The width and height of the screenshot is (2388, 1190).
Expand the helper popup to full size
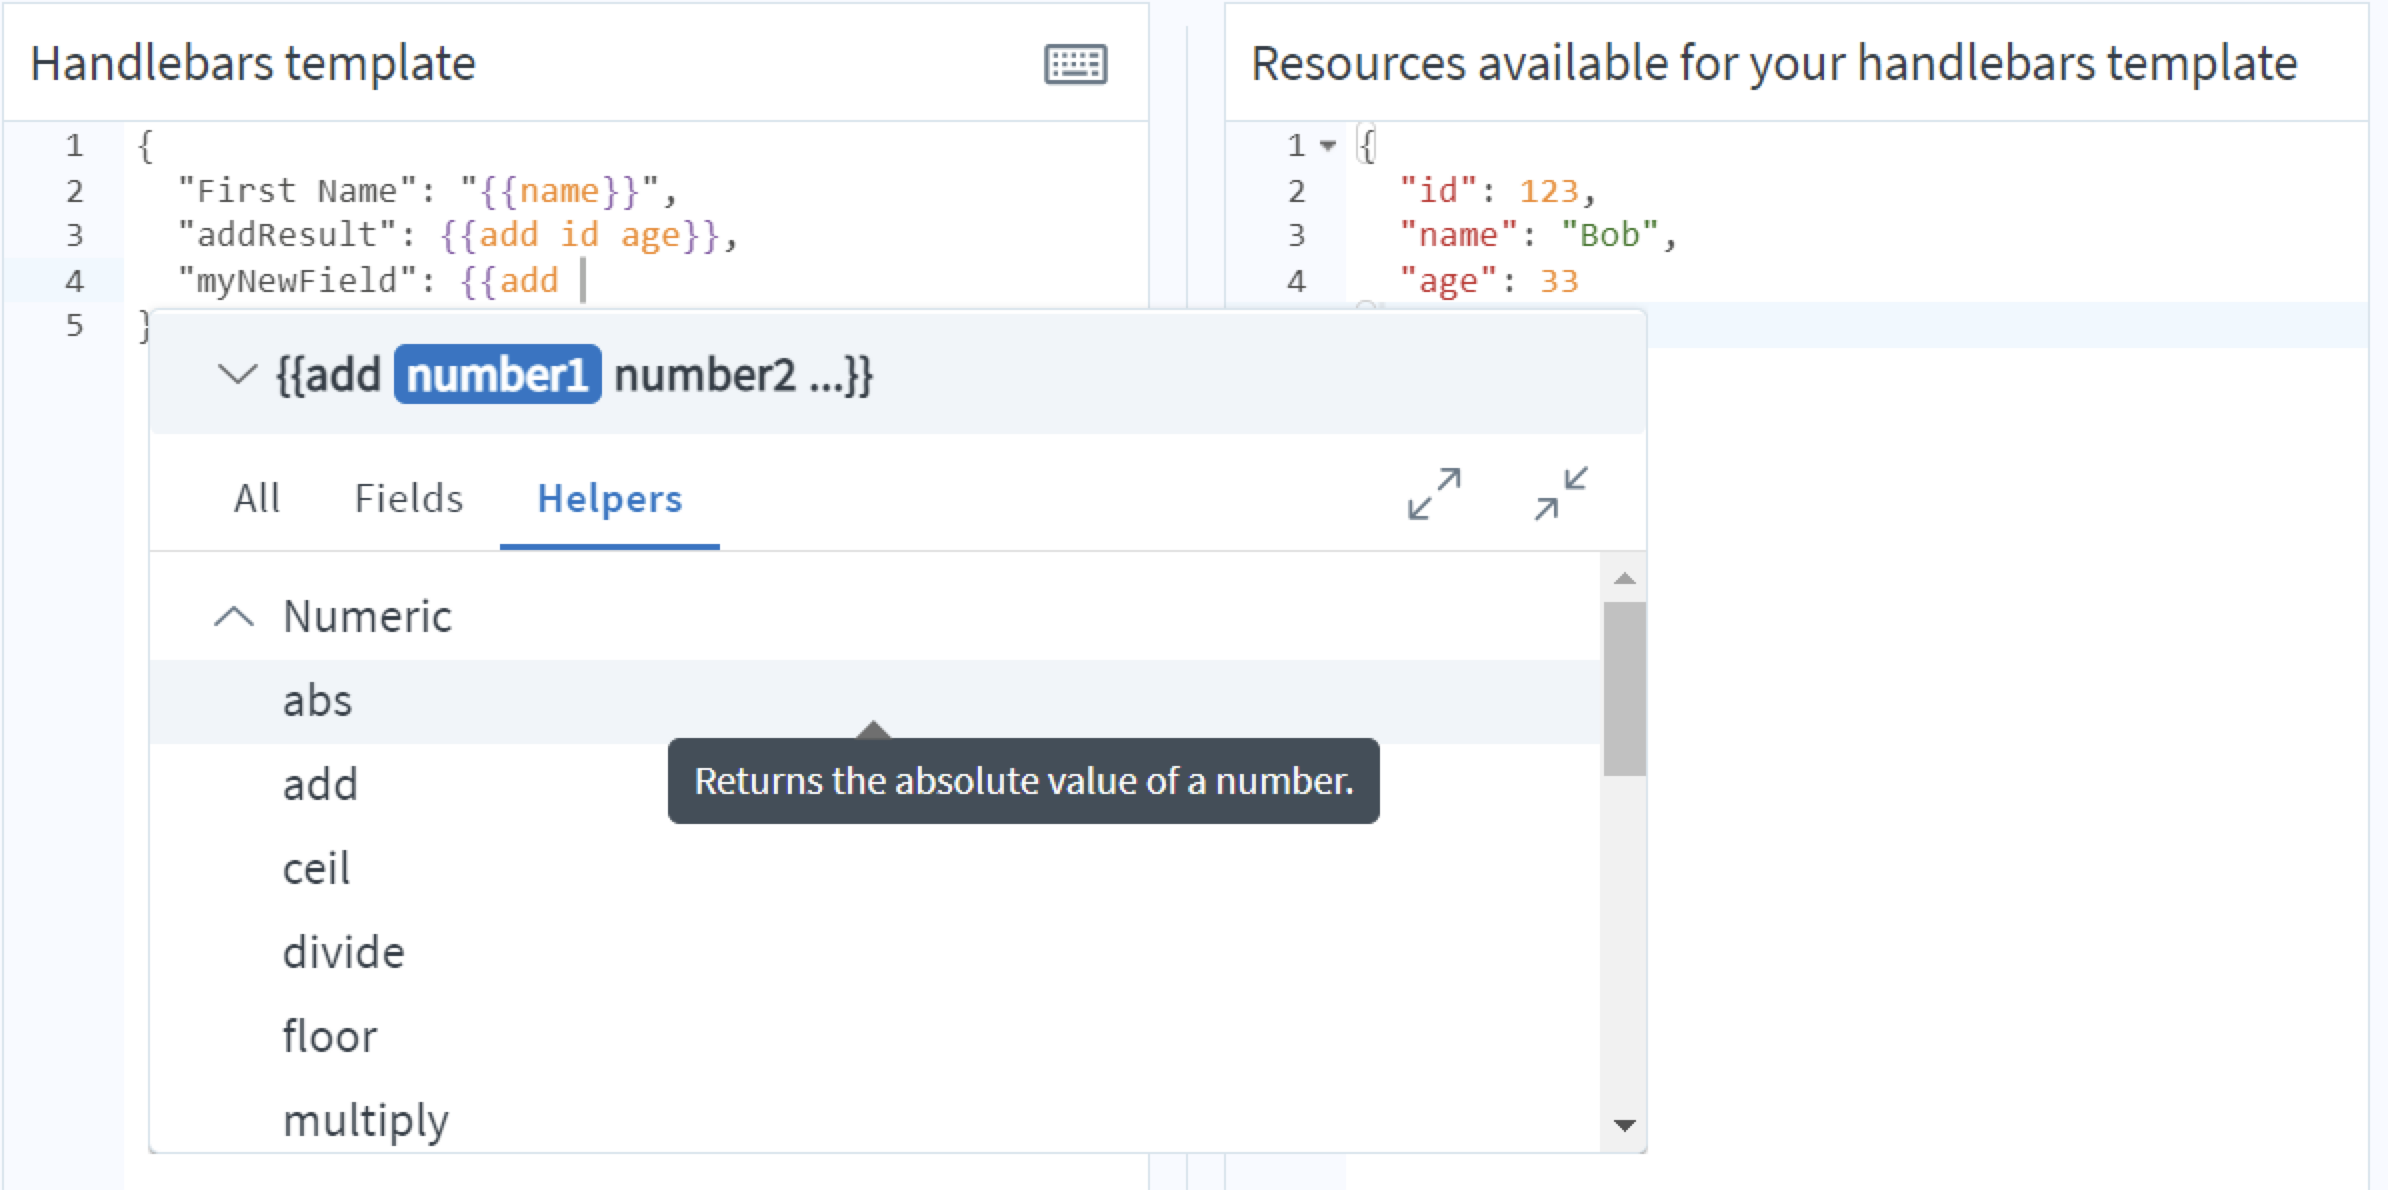1434,494
